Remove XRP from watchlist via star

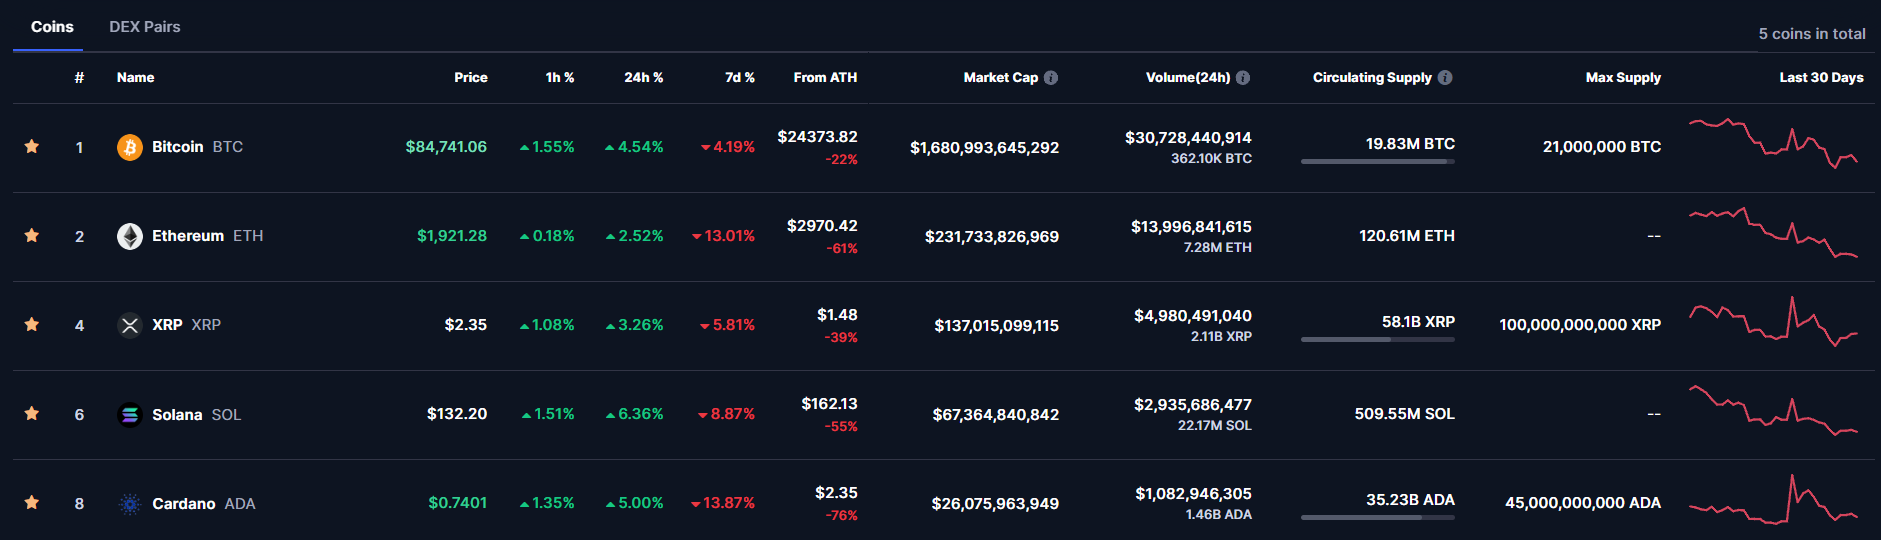coord(32,325)
